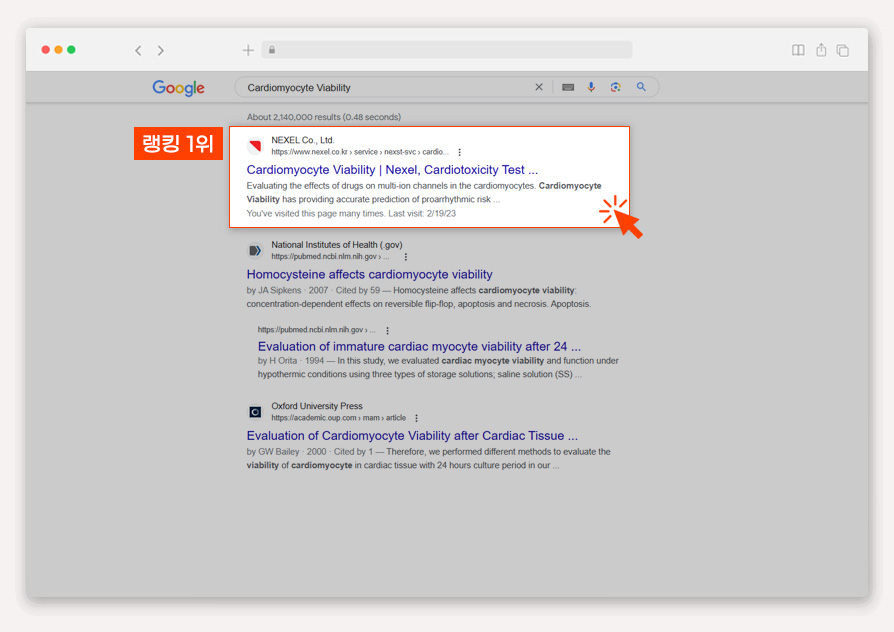Go forward using the browser forward arrow
Viewport: 894px width, 632px height.
(161, 51)
